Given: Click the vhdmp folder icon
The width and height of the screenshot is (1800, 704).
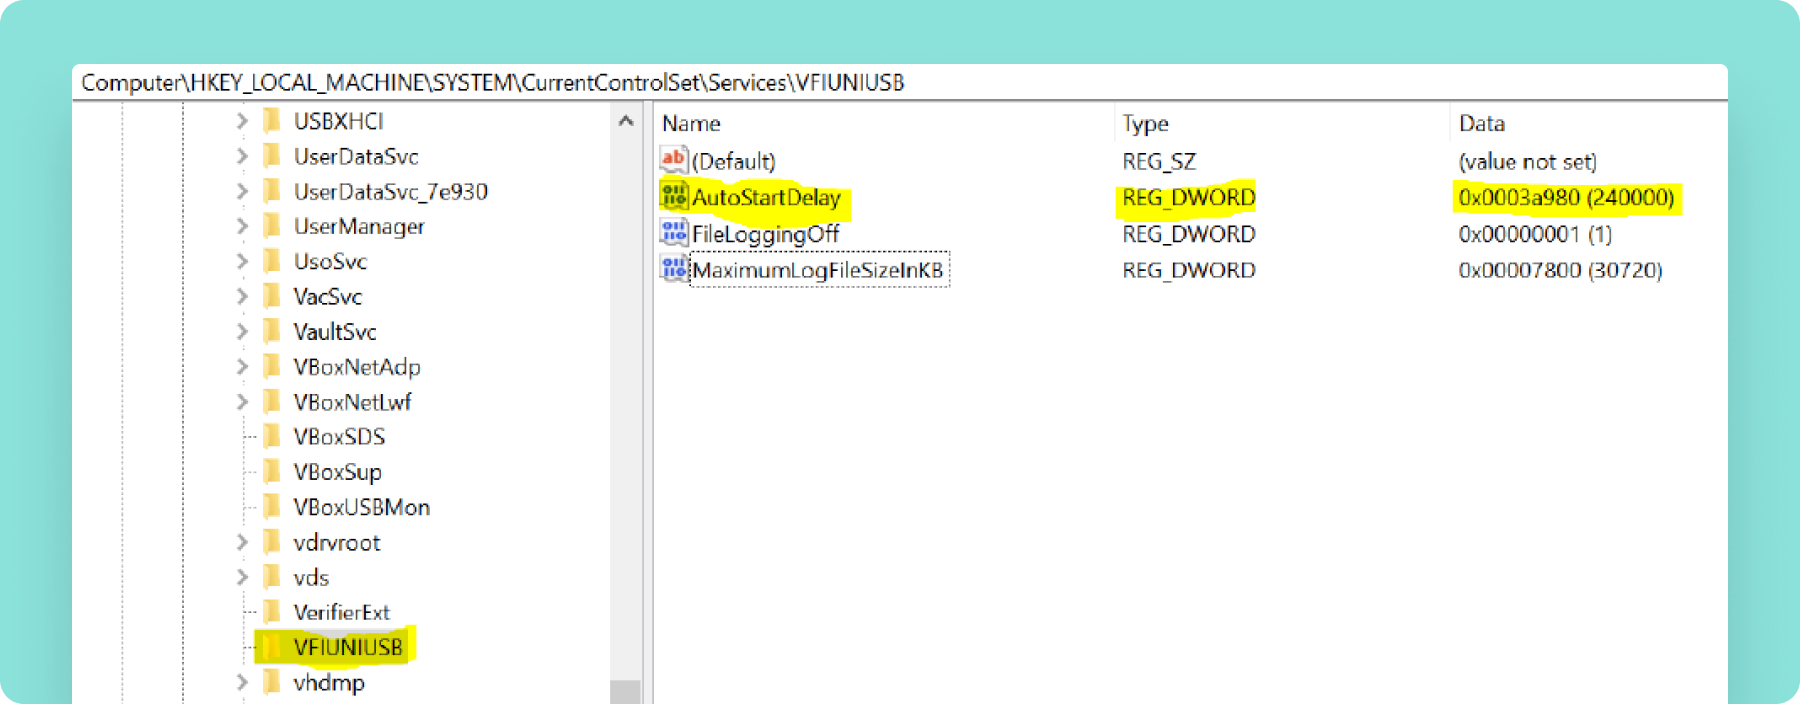Looking at the screenshot, I should [271, 682].
